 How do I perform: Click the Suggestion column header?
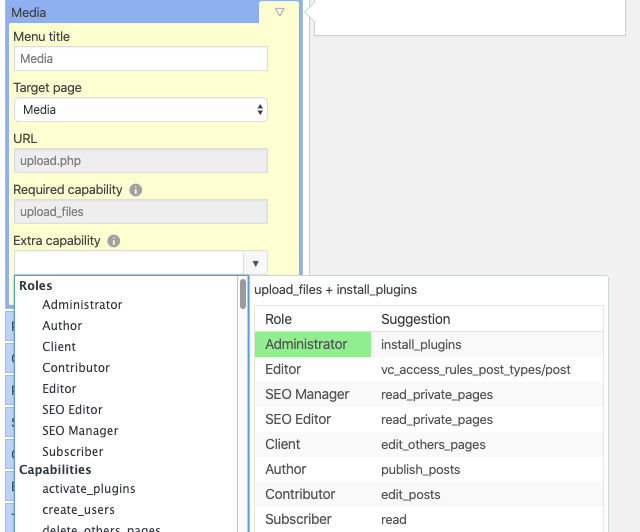416,319
